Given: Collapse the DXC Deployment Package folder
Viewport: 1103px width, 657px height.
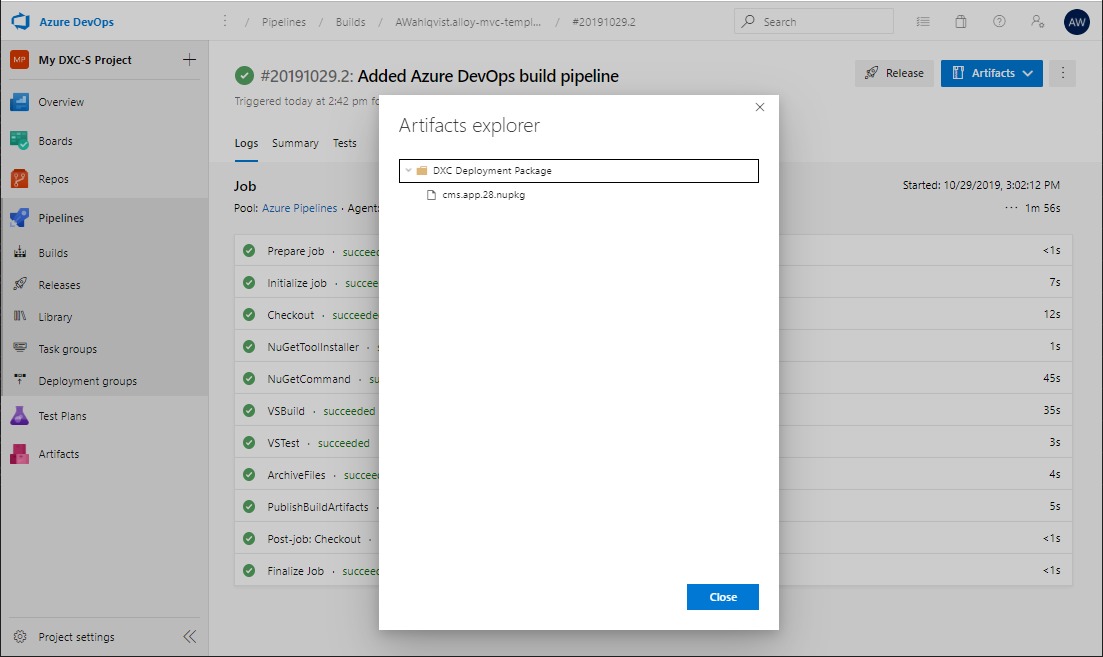Looking at the screenshot, I should (x=408, y=171).
